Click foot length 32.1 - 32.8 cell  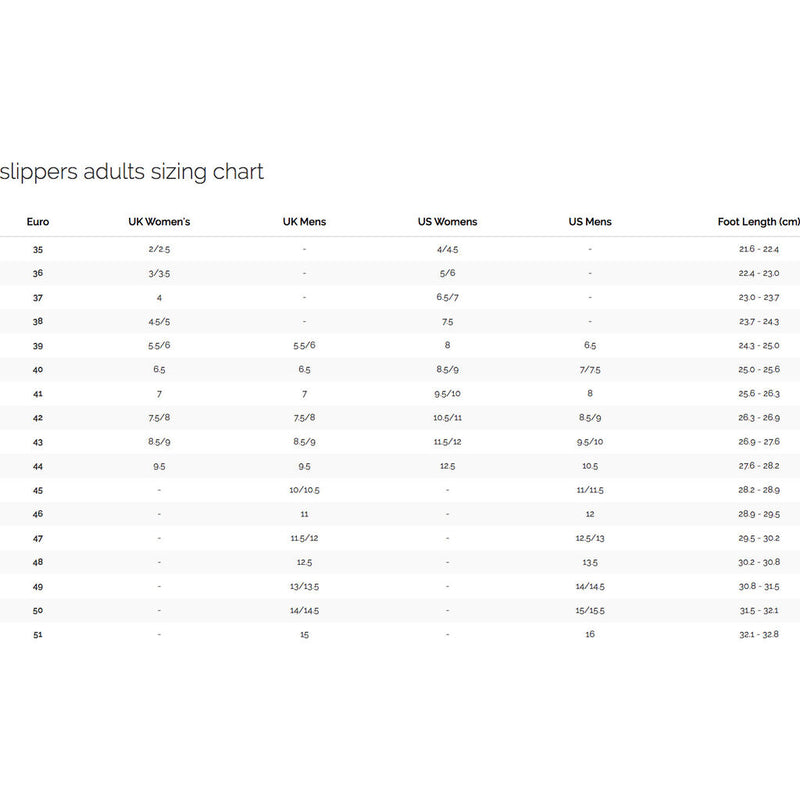(x=758, y=634)
